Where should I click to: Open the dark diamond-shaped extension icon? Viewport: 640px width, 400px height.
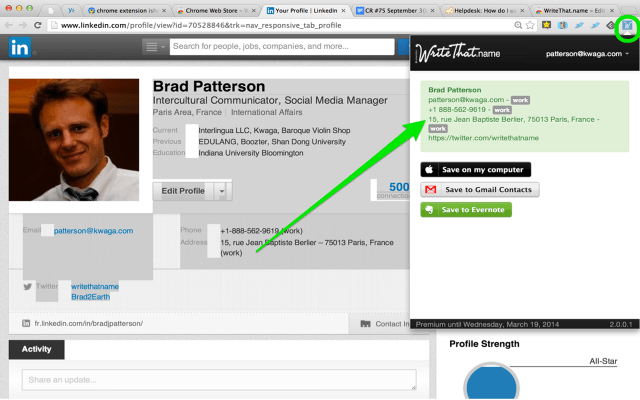point(611,25)
